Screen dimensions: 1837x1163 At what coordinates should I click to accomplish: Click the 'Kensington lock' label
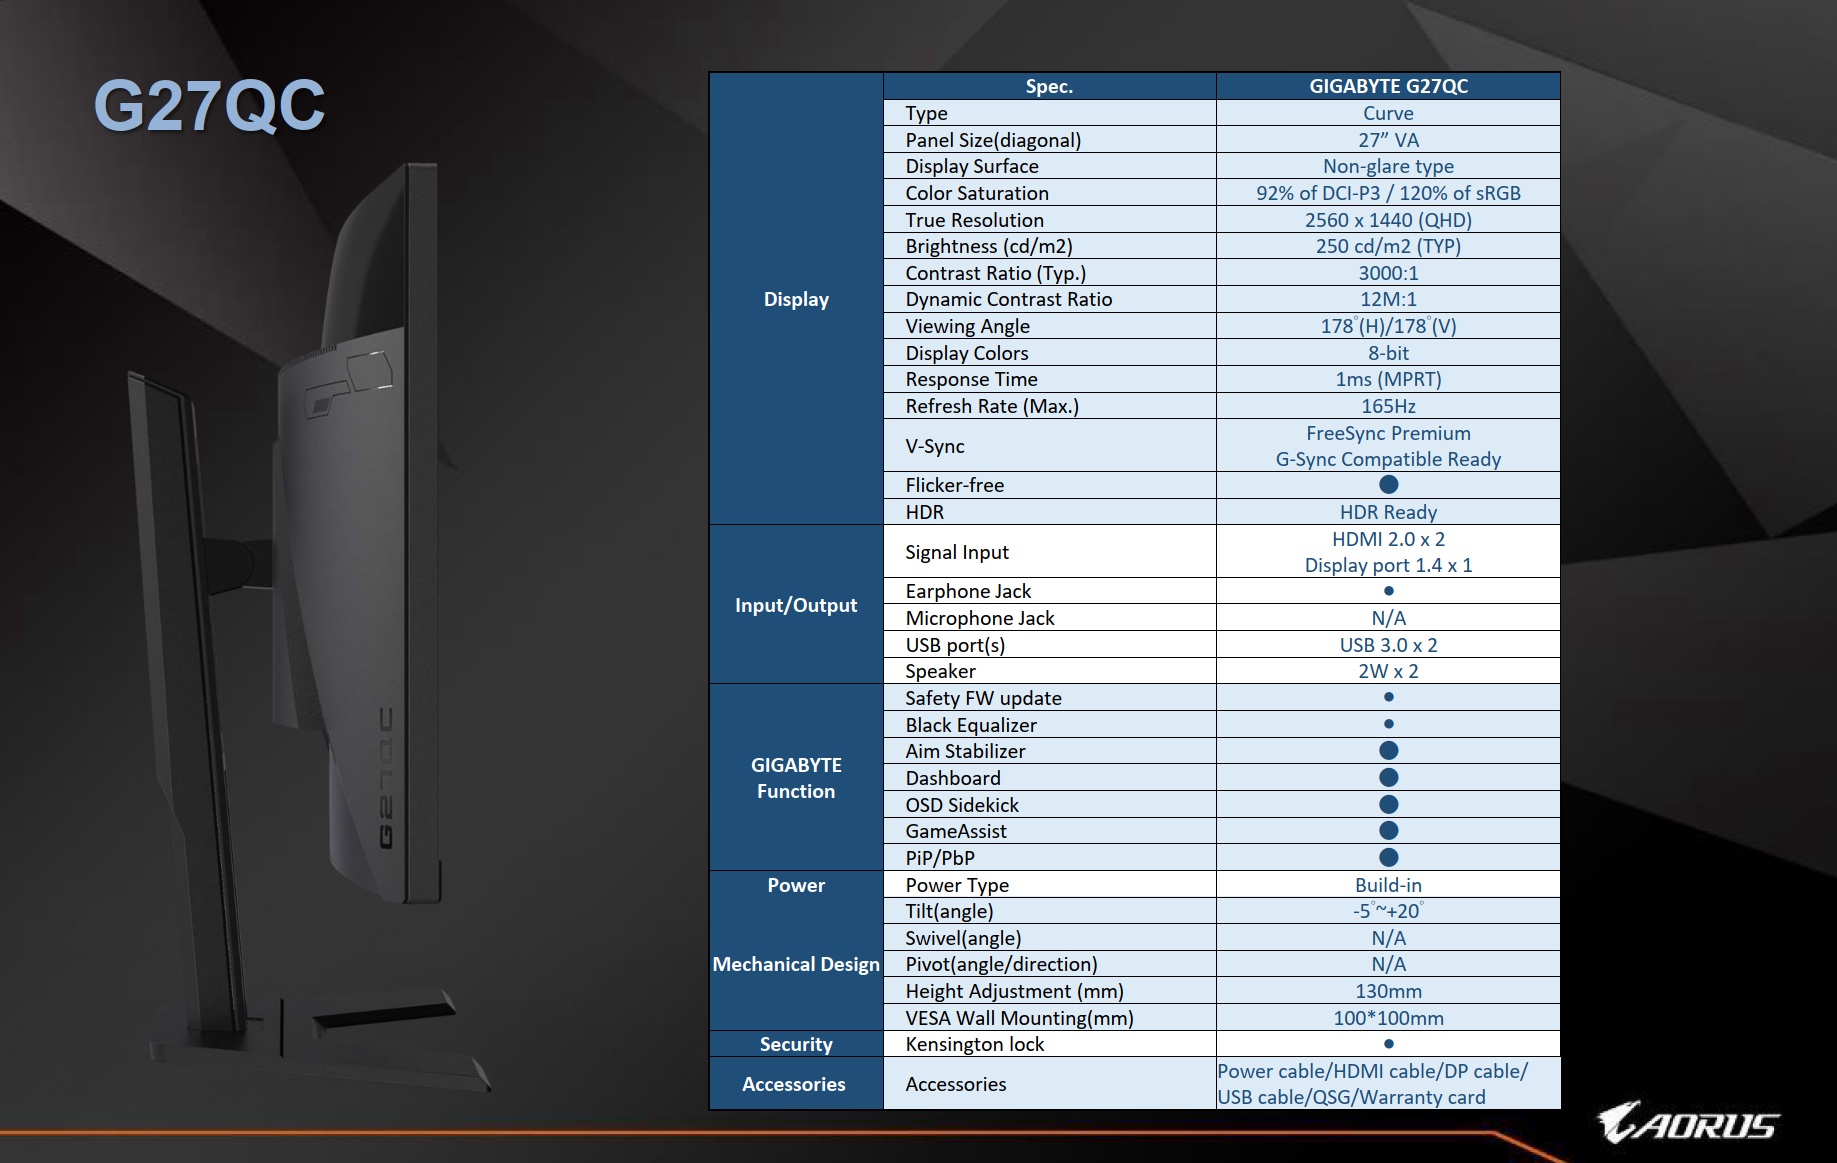(974, 1044)
